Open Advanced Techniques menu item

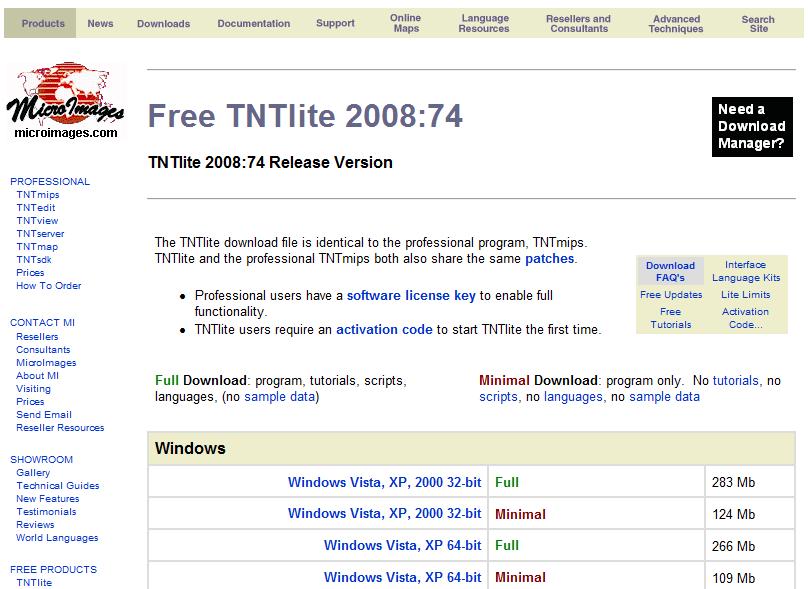676,24
